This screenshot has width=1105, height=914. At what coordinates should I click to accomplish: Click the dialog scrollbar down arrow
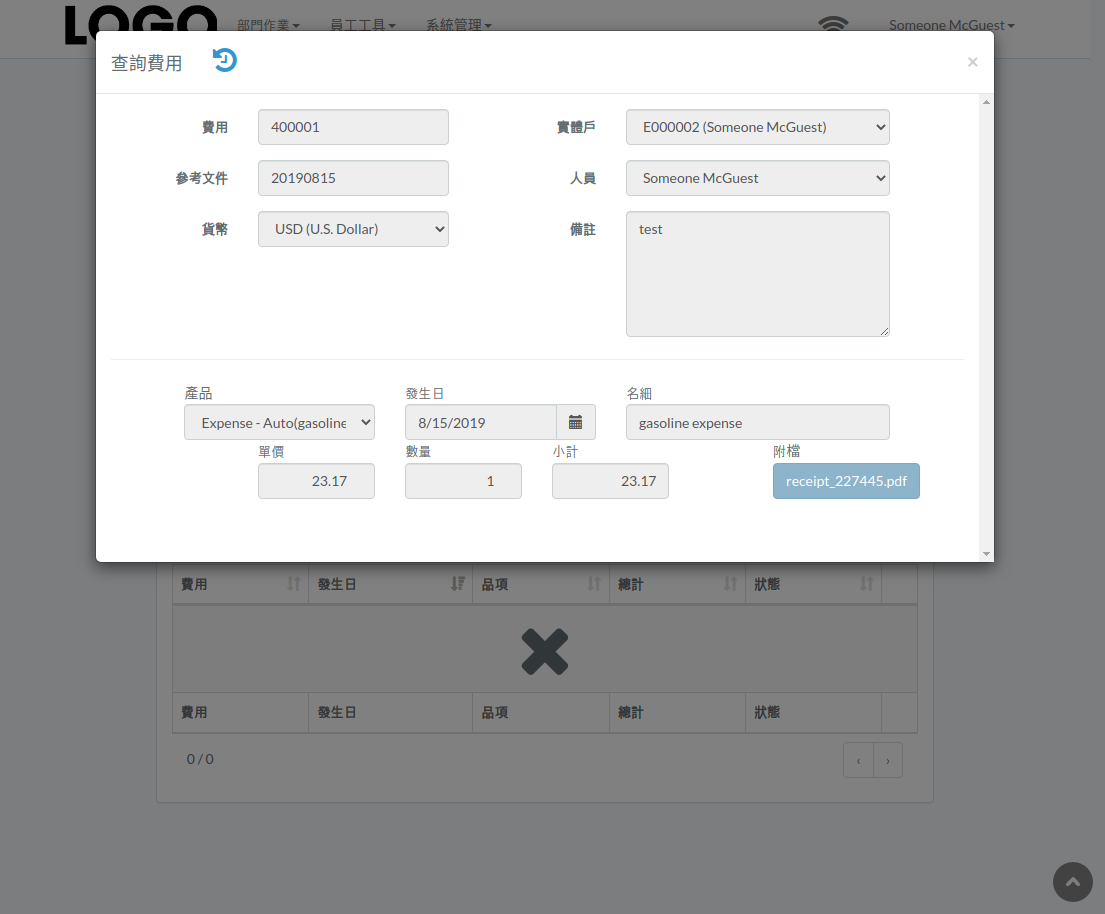pos(986,554)
